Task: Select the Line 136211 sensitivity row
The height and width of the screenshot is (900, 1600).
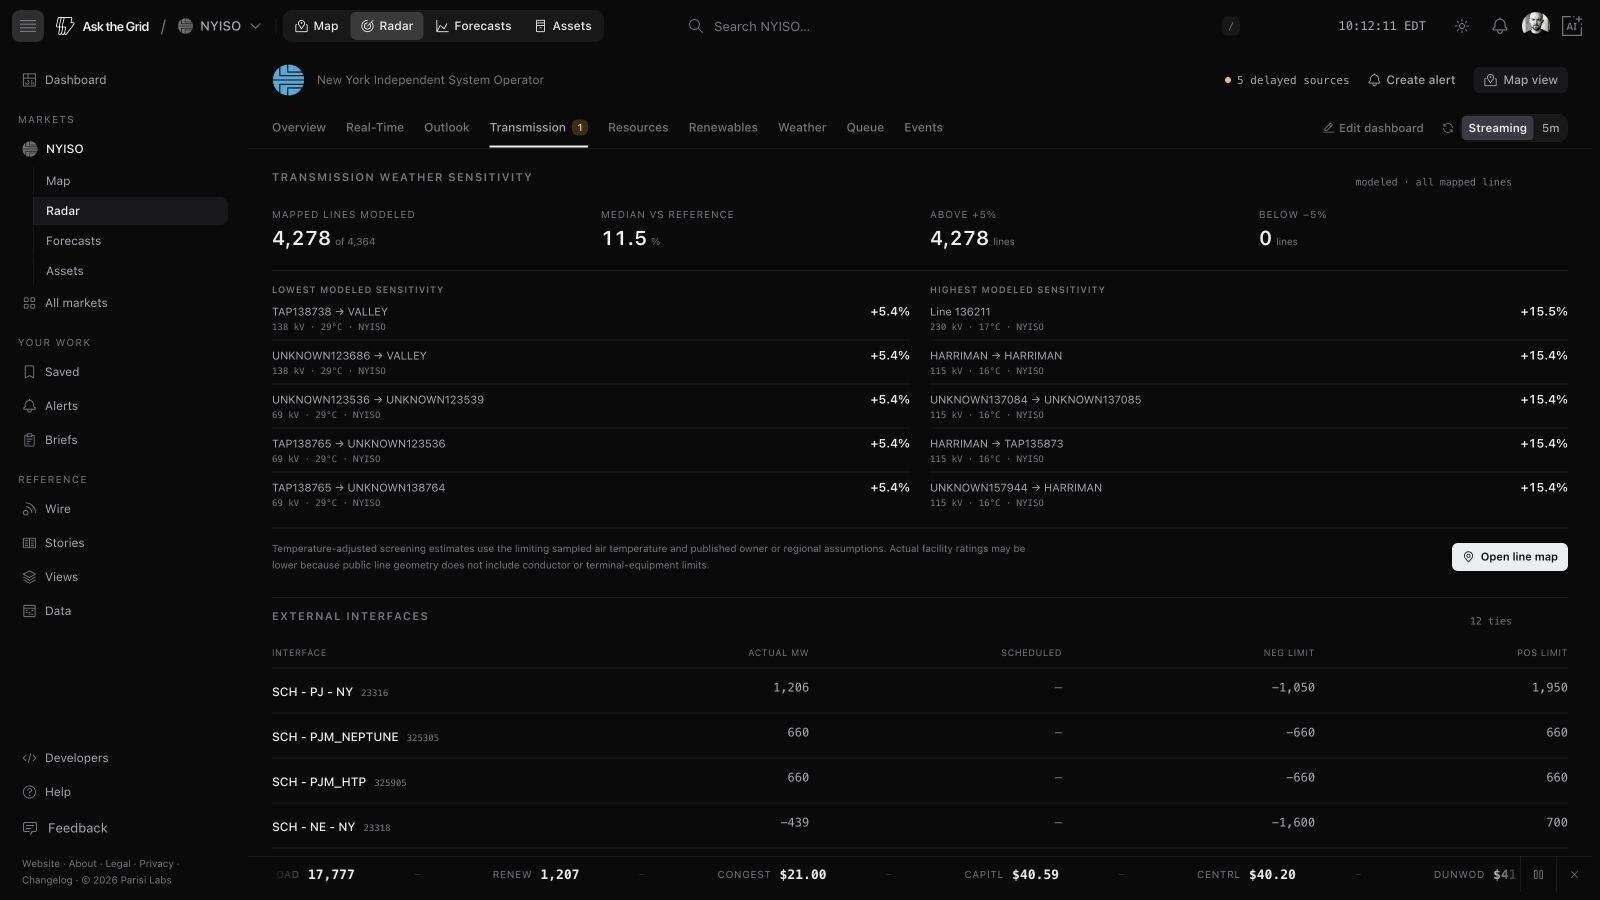Action: [1249, 319]
